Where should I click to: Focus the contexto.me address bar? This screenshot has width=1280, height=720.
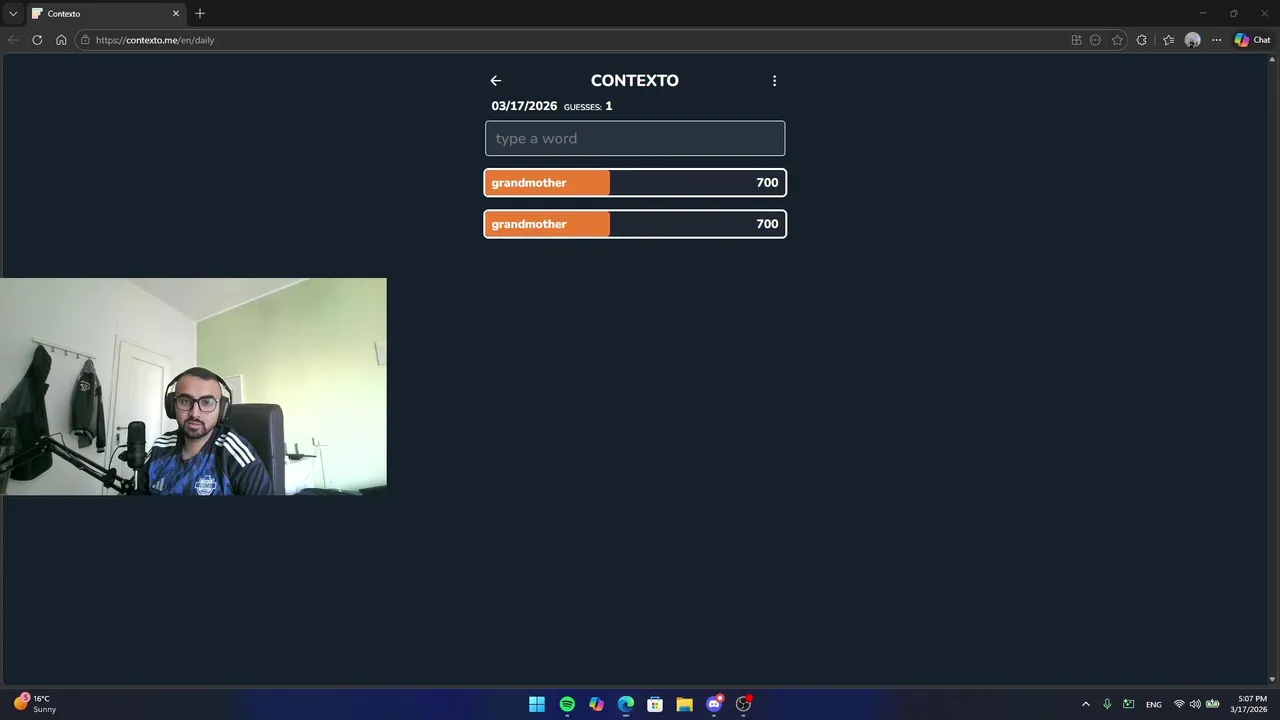(x=570, y=40)
